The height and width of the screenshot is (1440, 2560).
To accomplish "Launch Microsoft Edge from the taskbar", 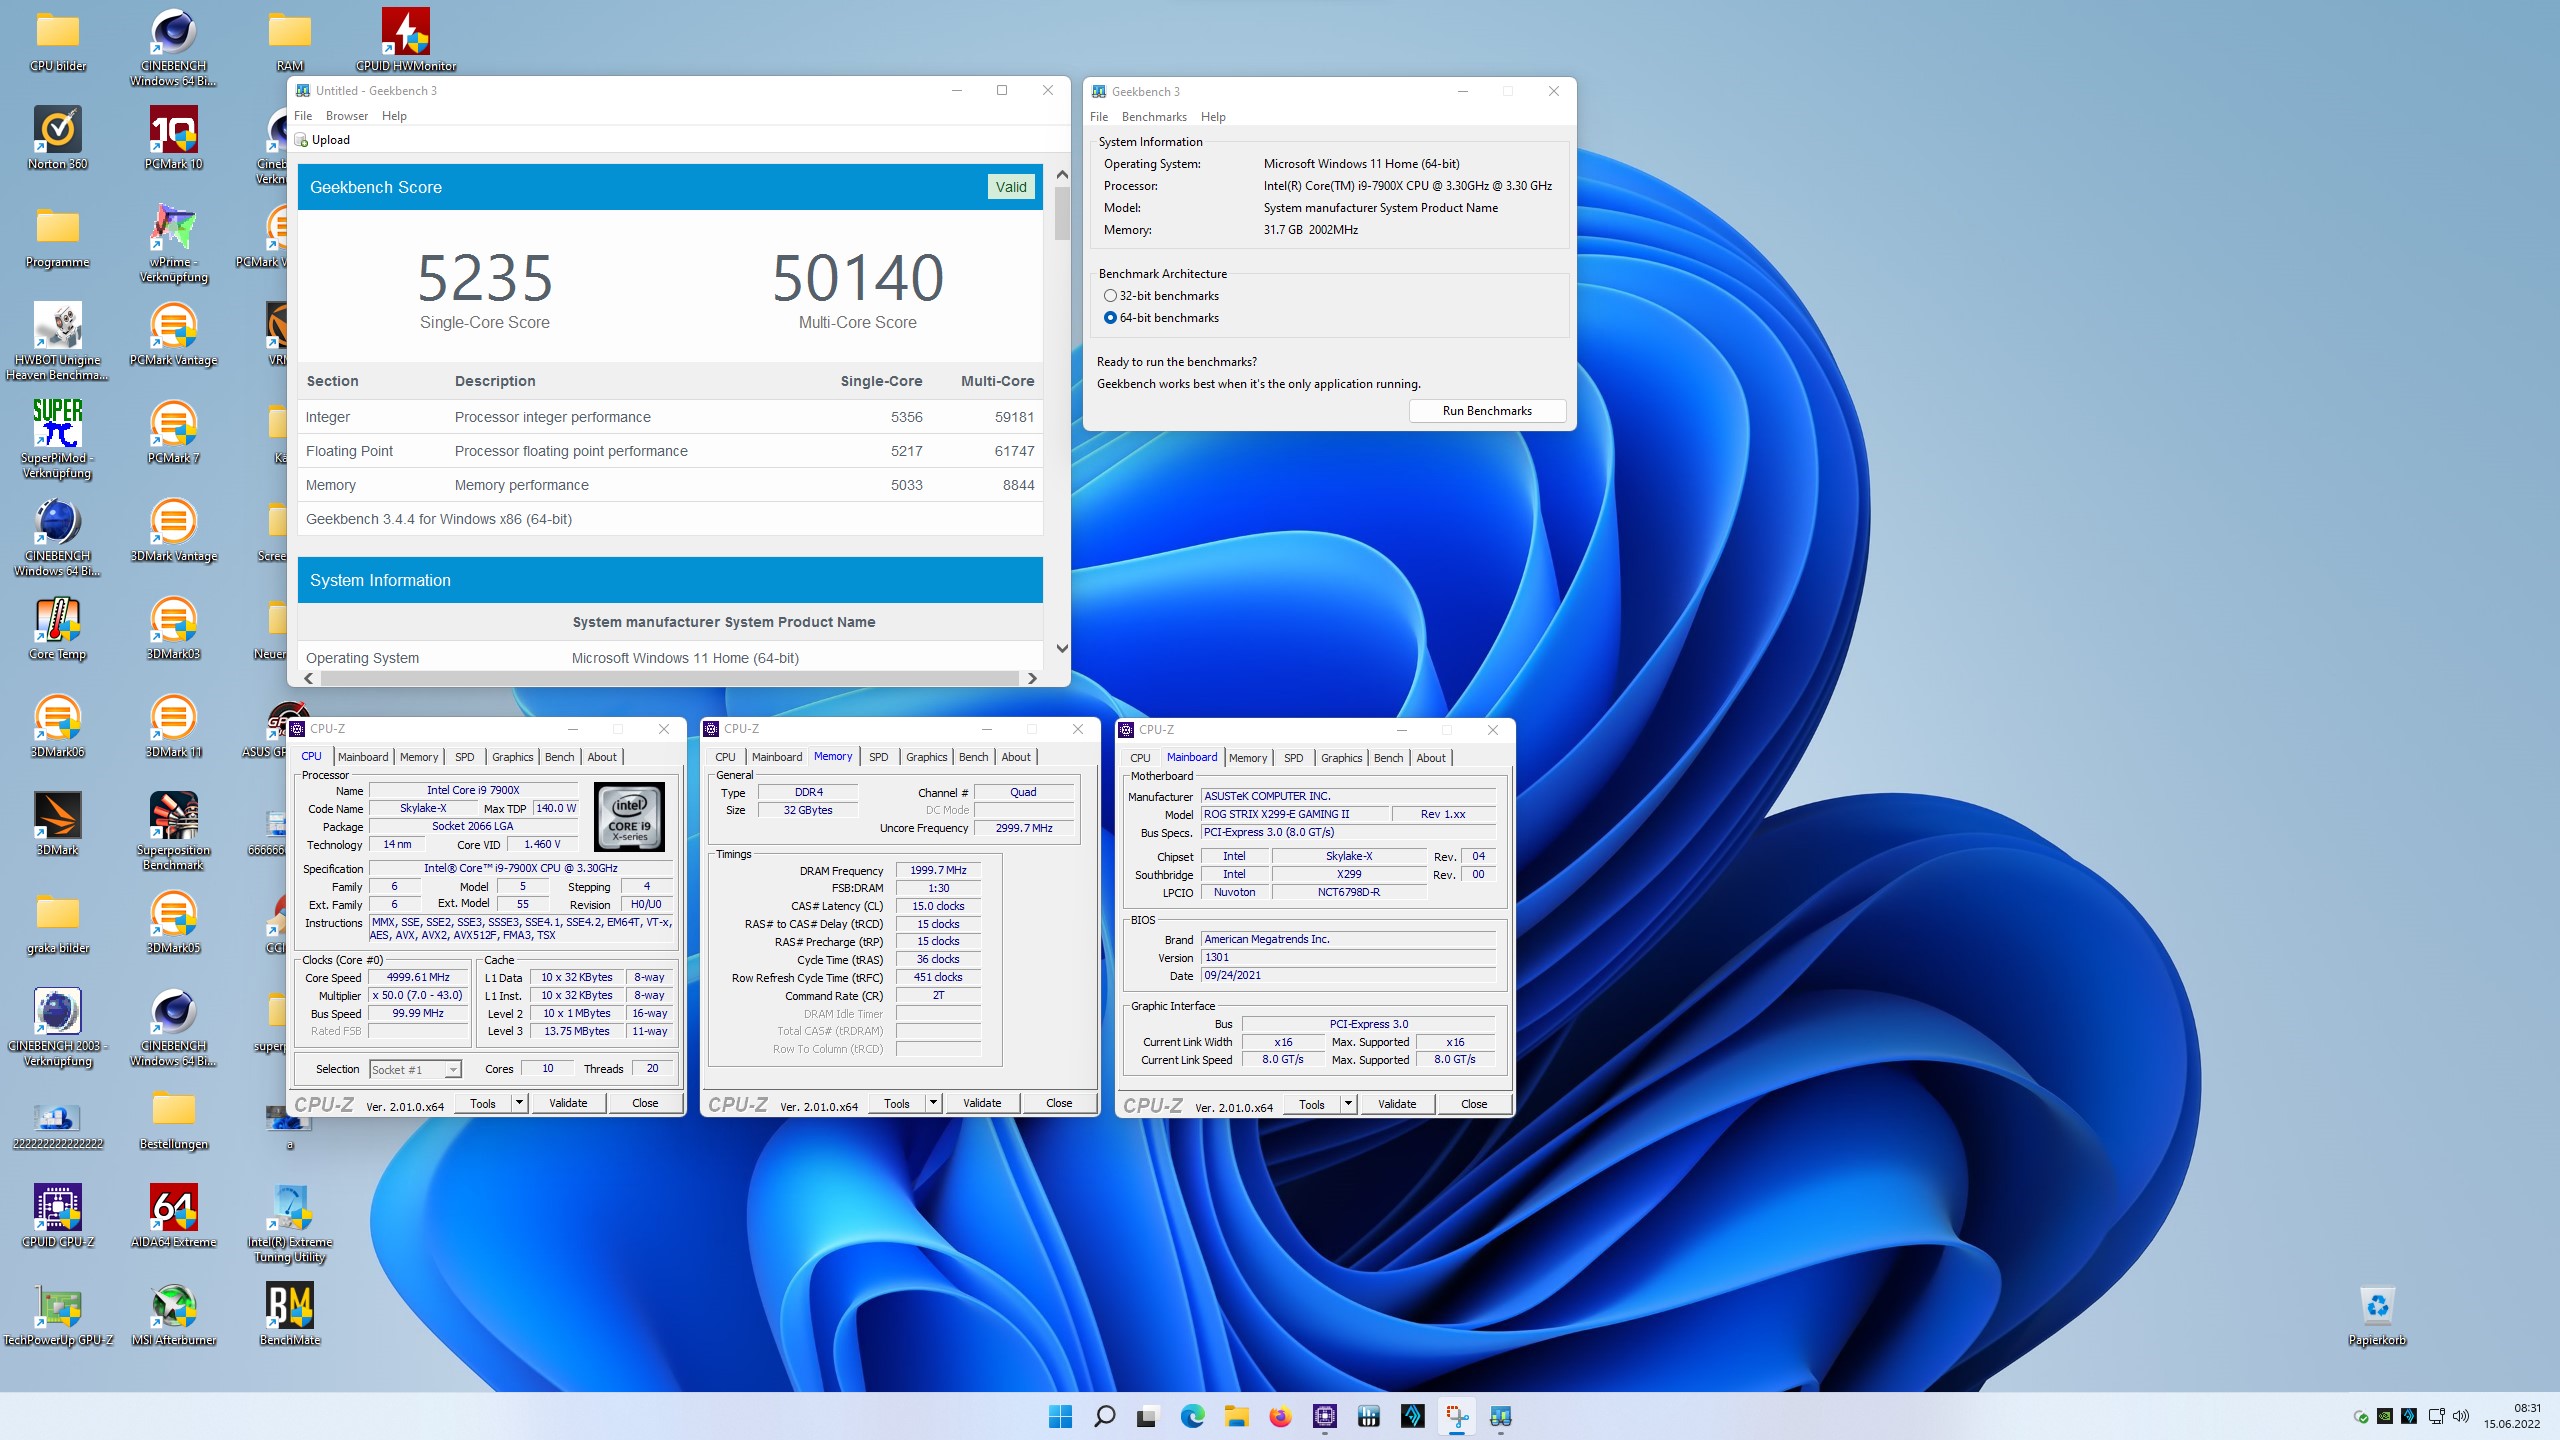I will pos(1192,1416).
